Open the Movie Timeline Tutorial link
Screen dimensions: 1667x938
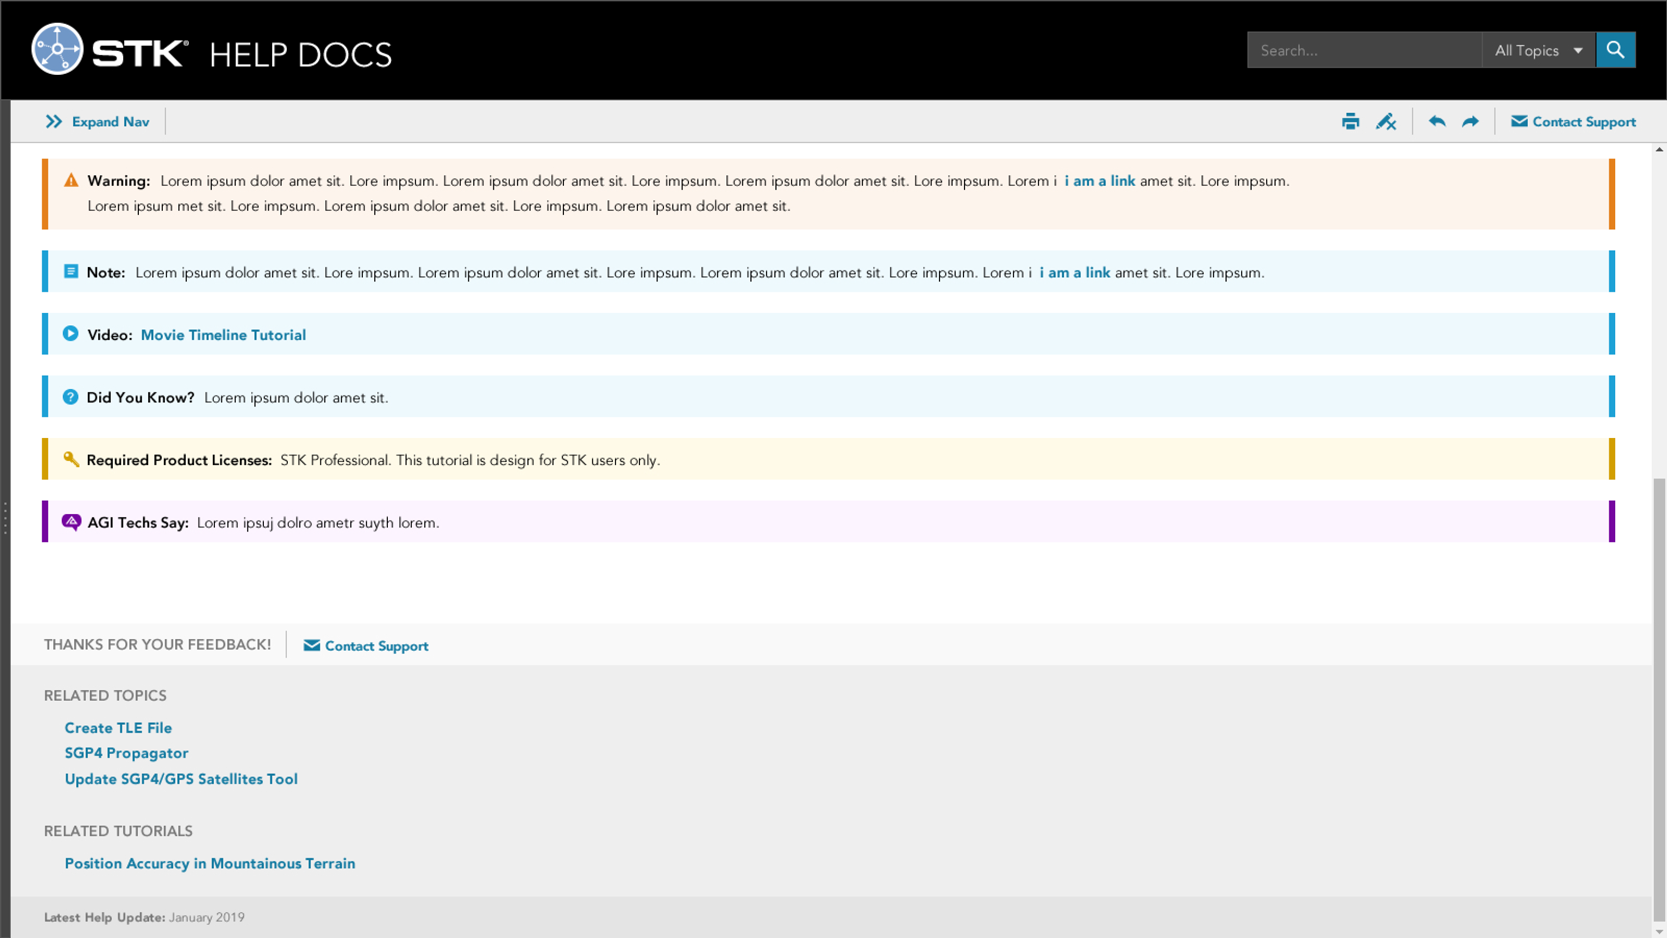tap(223, 335)
